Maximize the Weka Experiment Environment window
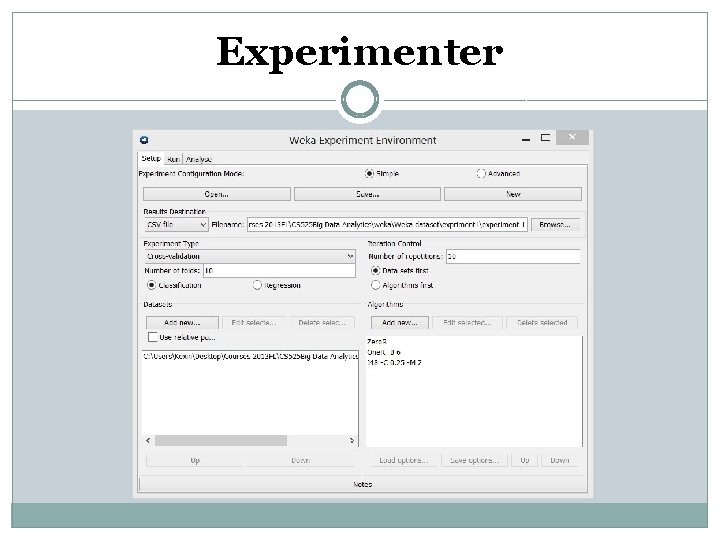The height and width of the screenshot is (540, 720). pos(546,138)
